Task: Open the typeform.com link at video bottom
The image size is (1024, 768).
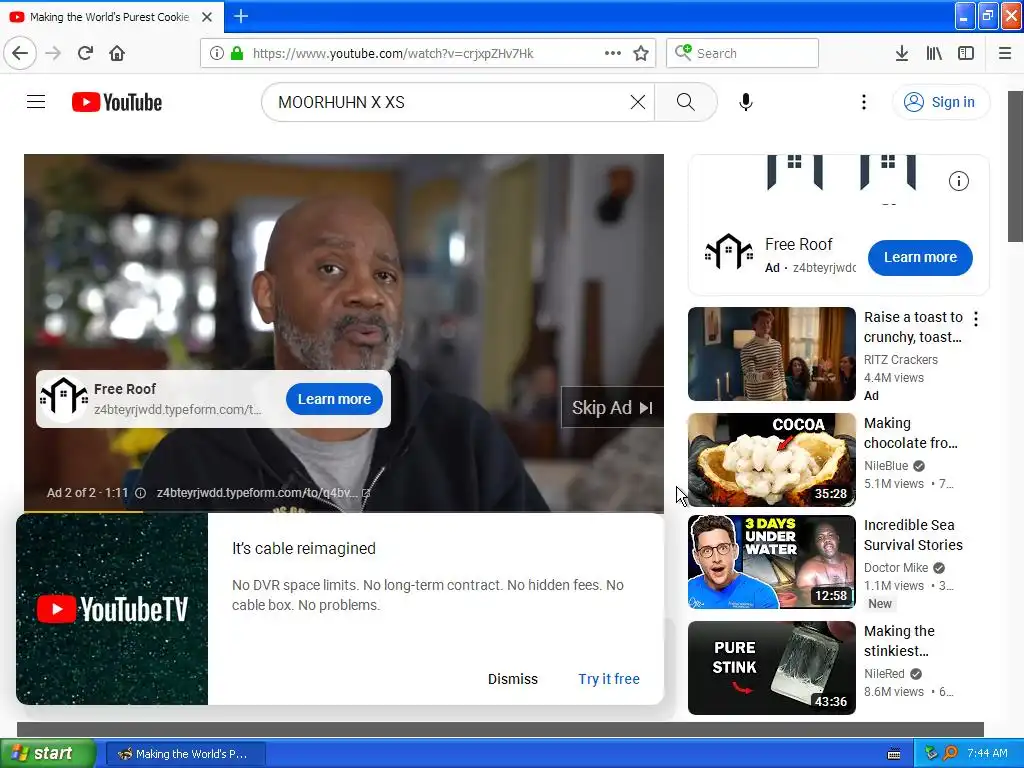Action: point(263,493)
